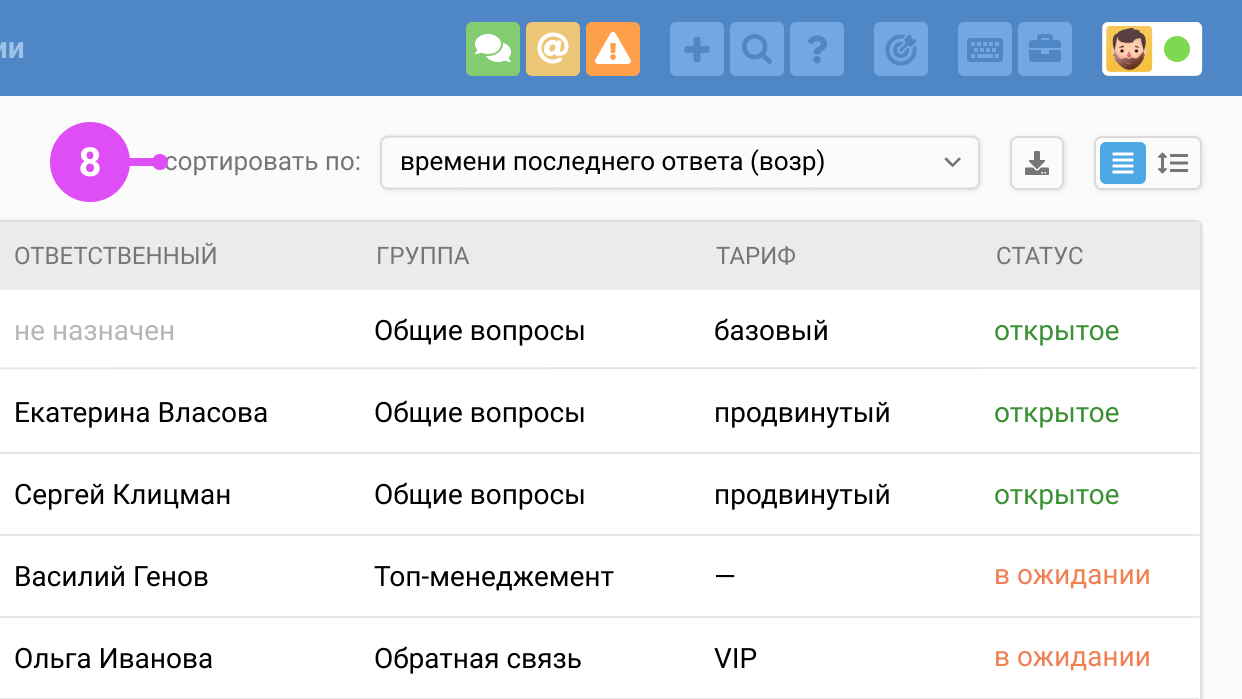Viewport: 1242px width, 699px height.
Task: Click the target goals icon
Action: (900, 48)
